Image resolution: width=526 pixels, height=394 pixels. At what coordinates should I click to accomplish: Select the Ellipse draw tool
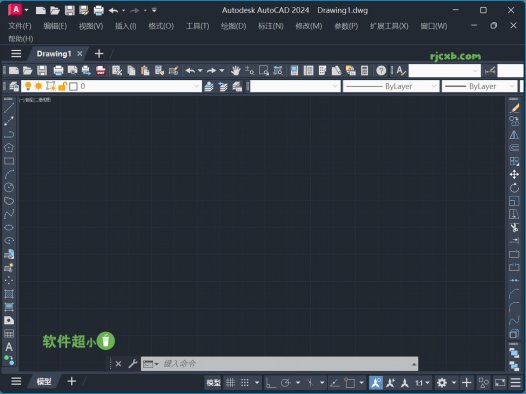coord(9,227)
